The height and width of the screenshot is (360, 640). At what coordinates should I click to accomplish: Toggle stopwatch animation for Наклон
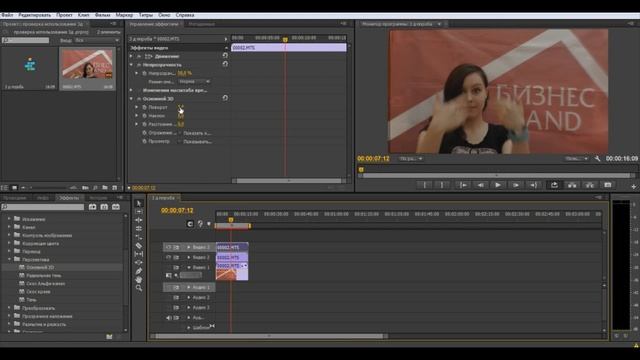[x=144, y=116]
